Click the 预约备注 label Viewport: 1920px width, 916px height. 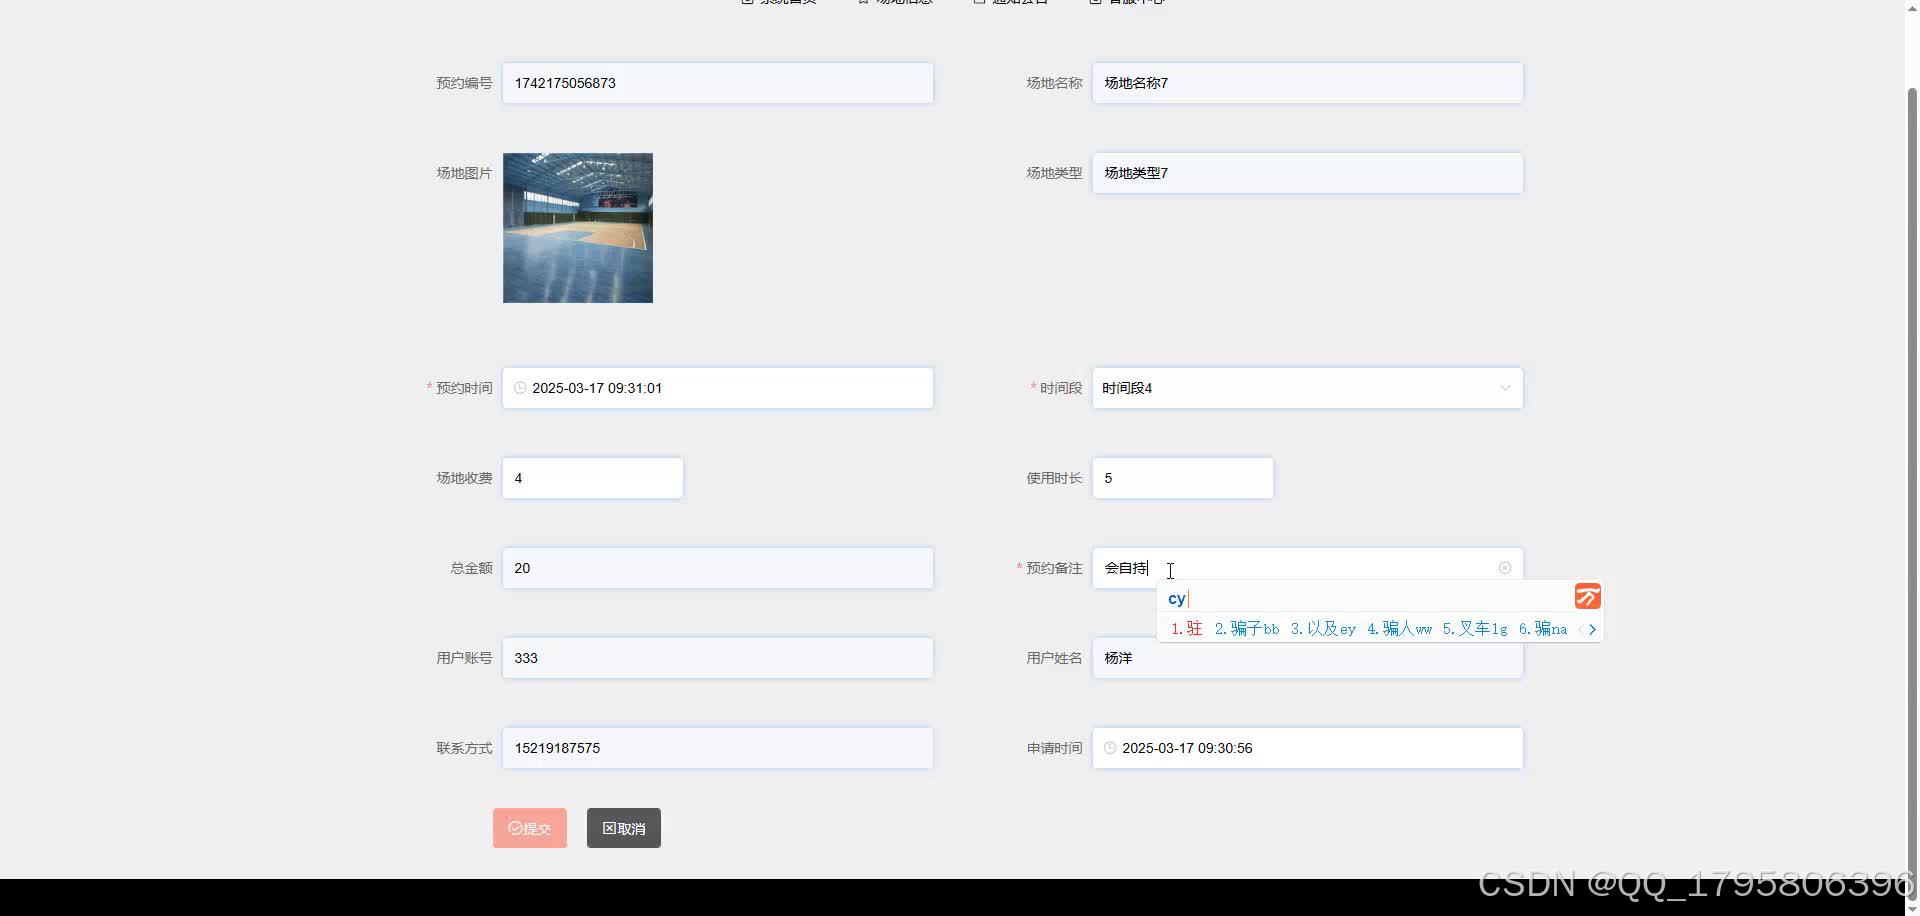click(1054, 568)
